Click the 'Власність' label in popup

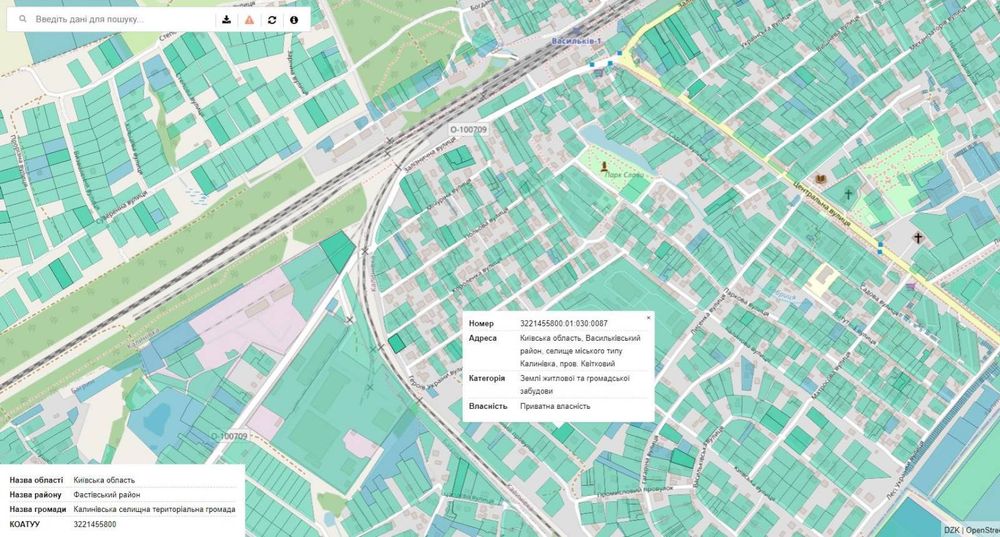coord(488,406)
